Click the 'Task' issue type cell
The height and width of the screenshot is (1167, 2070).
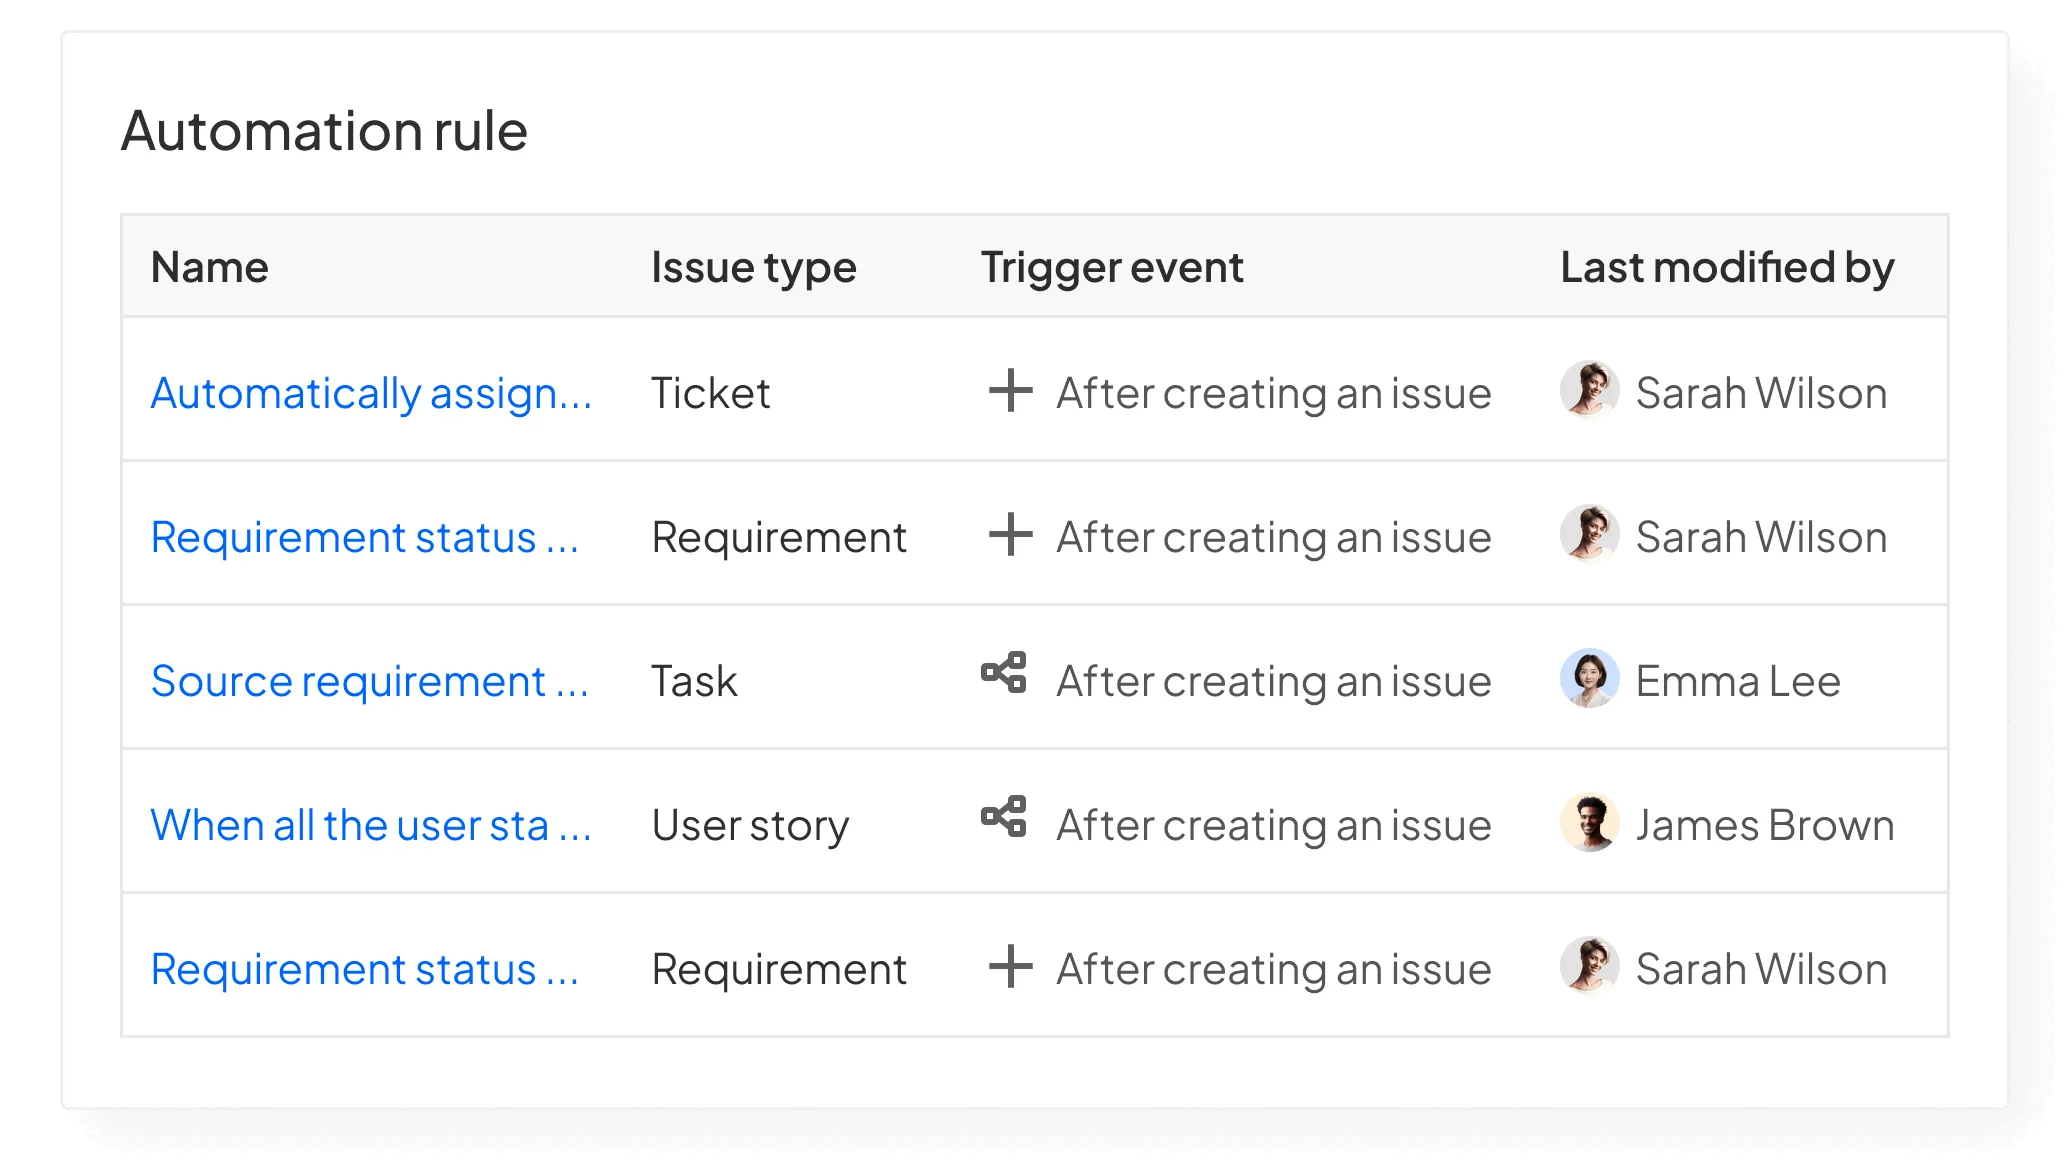(694, 681)
